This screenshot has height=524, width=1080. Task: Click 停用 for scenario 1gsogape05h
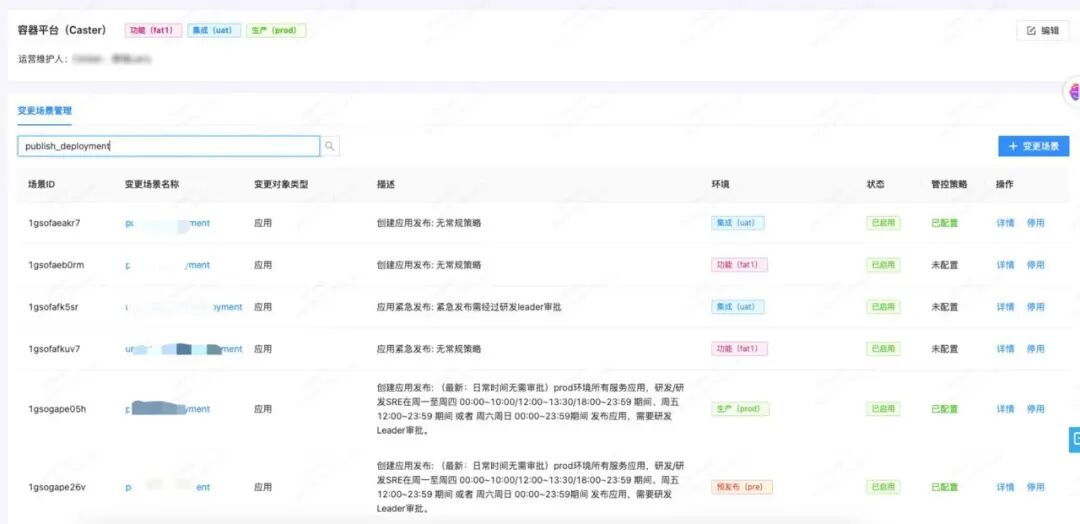click(x=1035, y=409)
